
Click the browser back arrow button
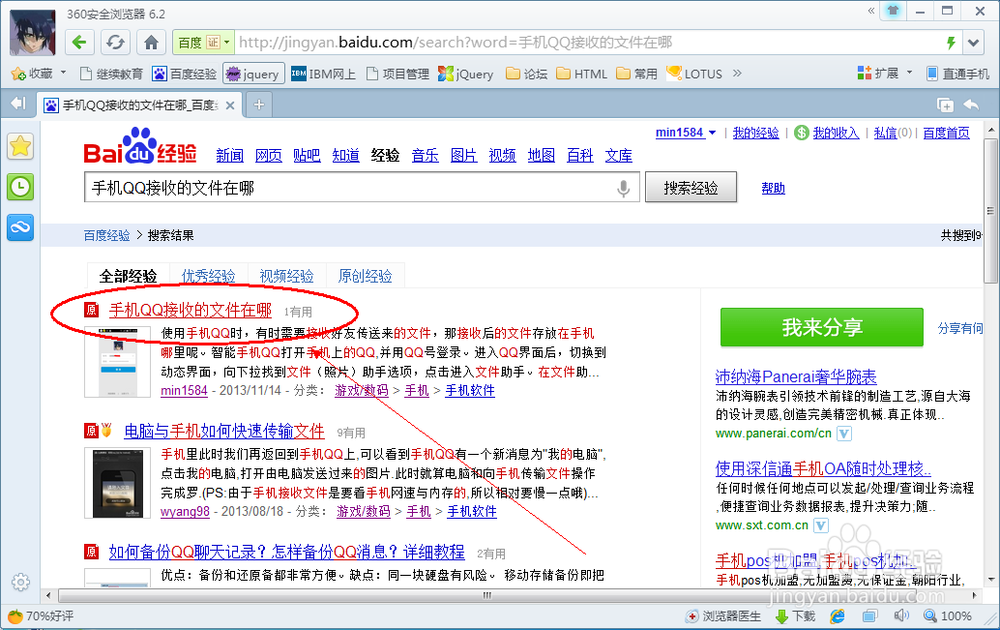tap(80, 43)
